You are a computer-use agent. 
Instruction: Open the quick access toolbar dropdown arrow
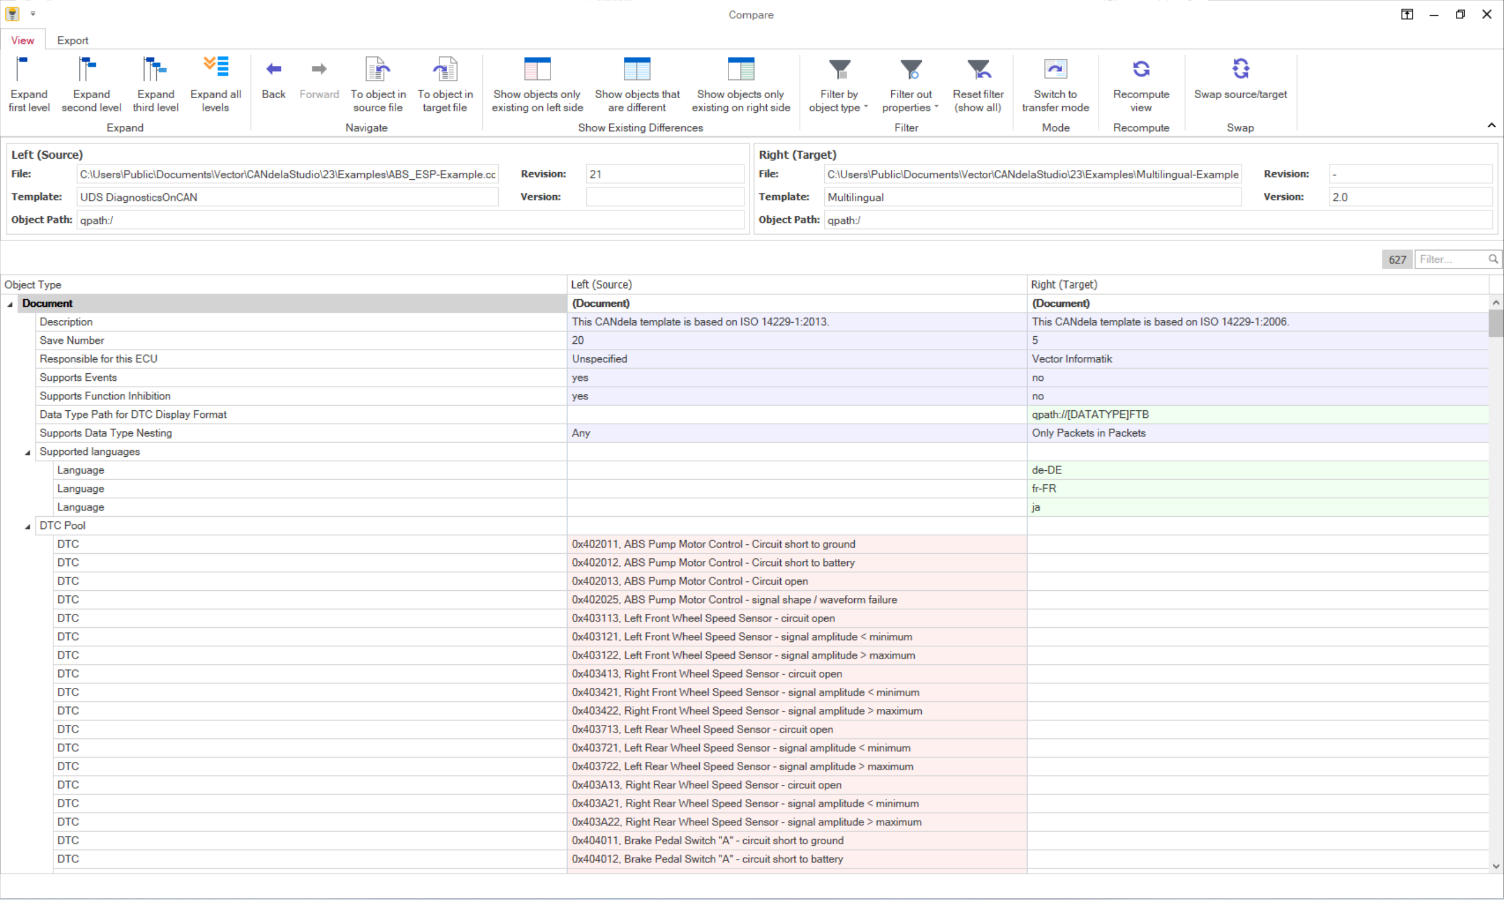(32, 14)
